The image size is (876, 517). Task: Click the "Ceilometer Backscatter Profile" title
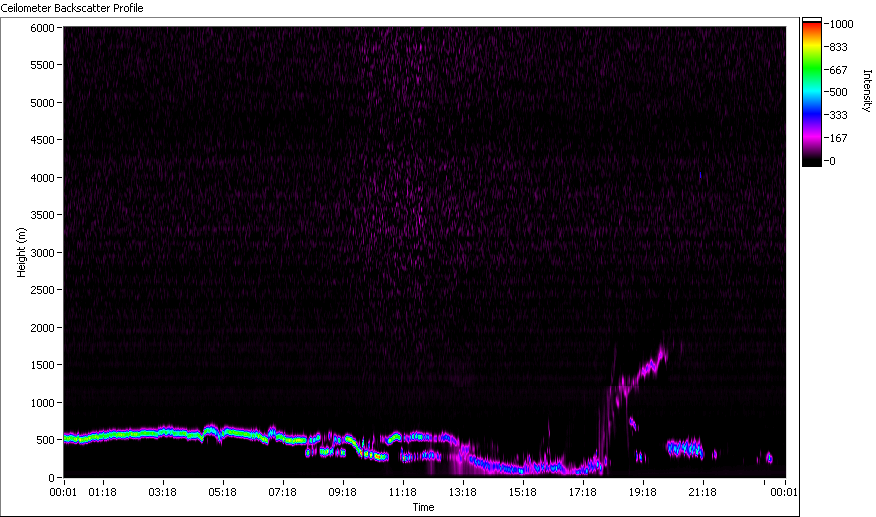point(72,8)
